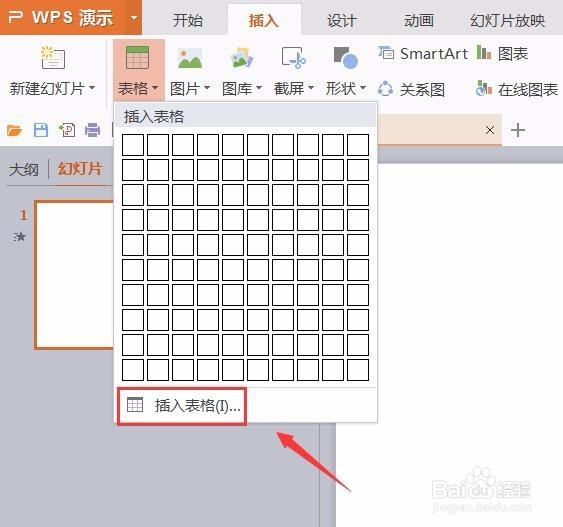Select the bottom-right grid cell for 10x10 table

[x=358, y=370]
